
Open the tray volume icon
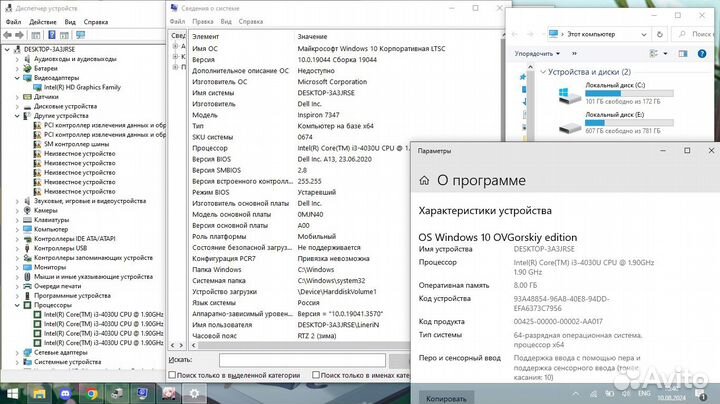(625, 394)
